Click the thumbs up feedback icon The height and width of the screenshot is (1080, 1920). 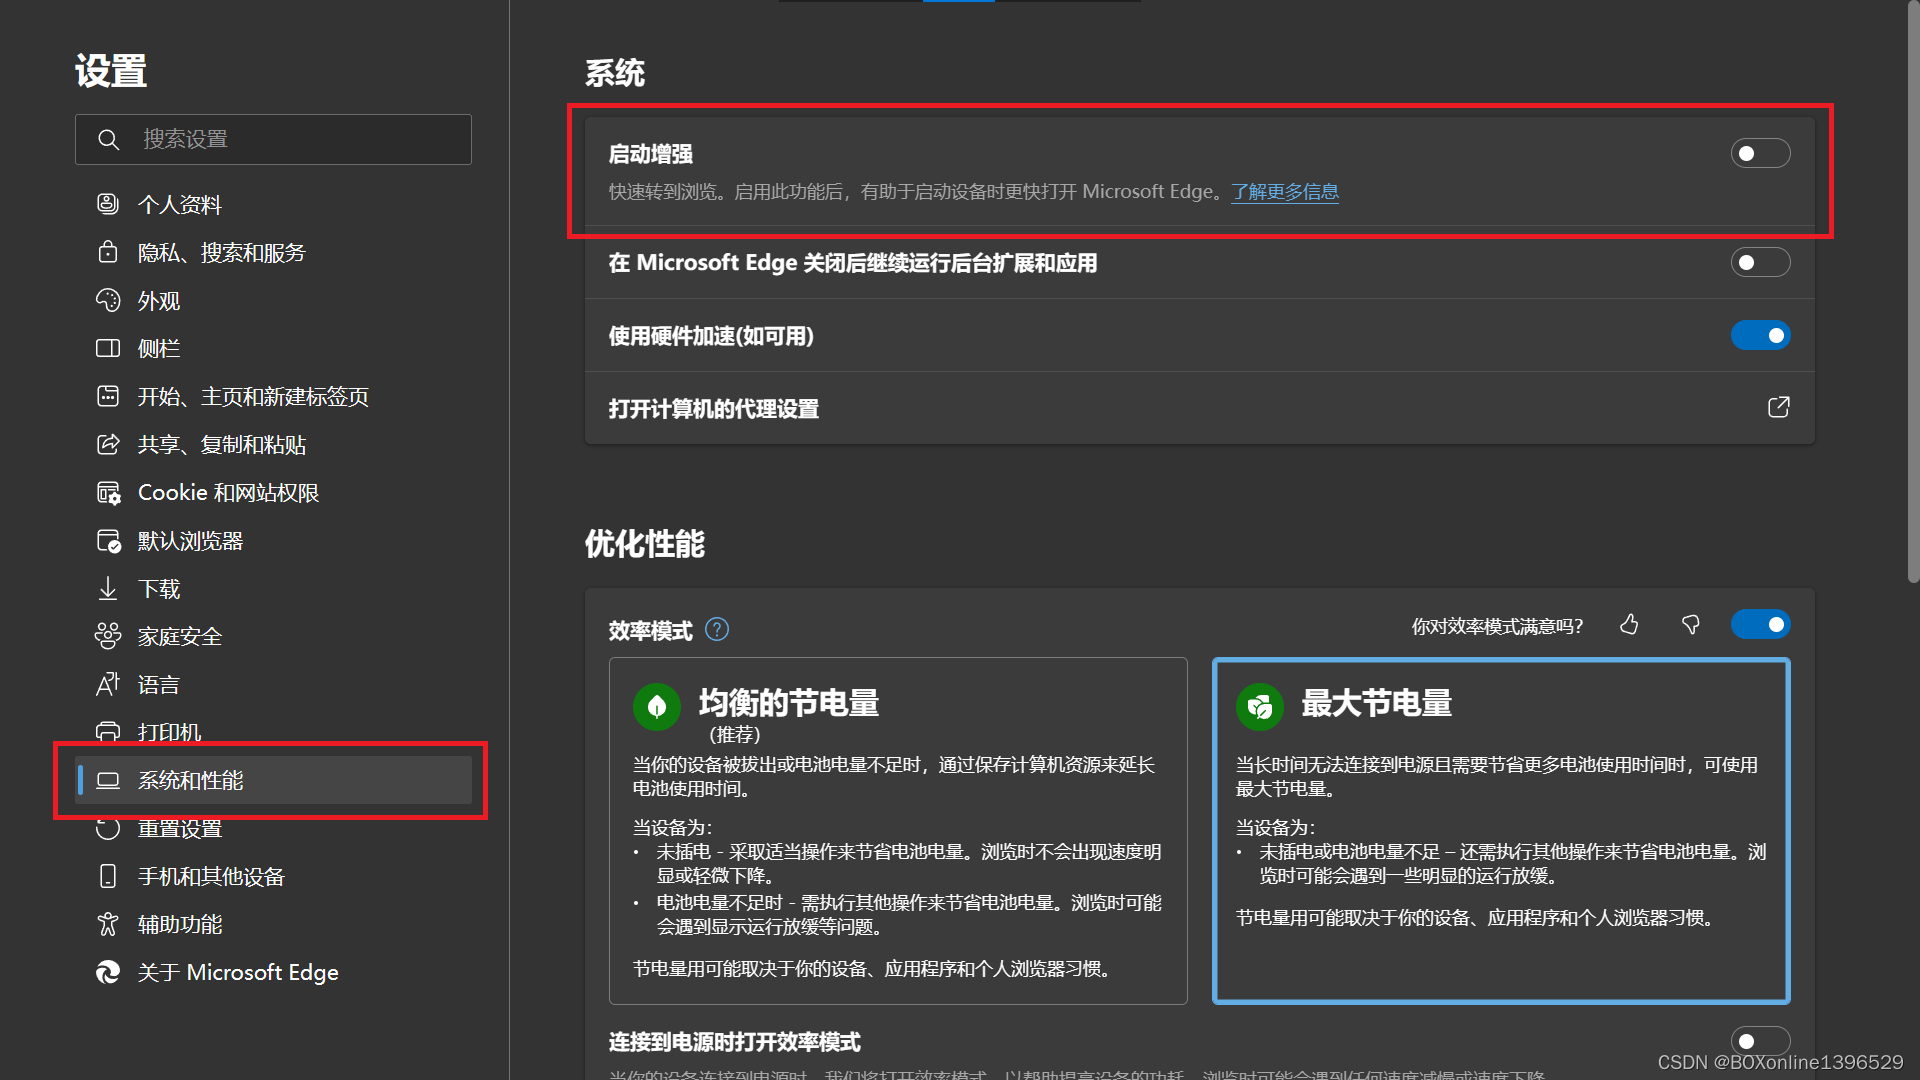(x=1629, y=625)
